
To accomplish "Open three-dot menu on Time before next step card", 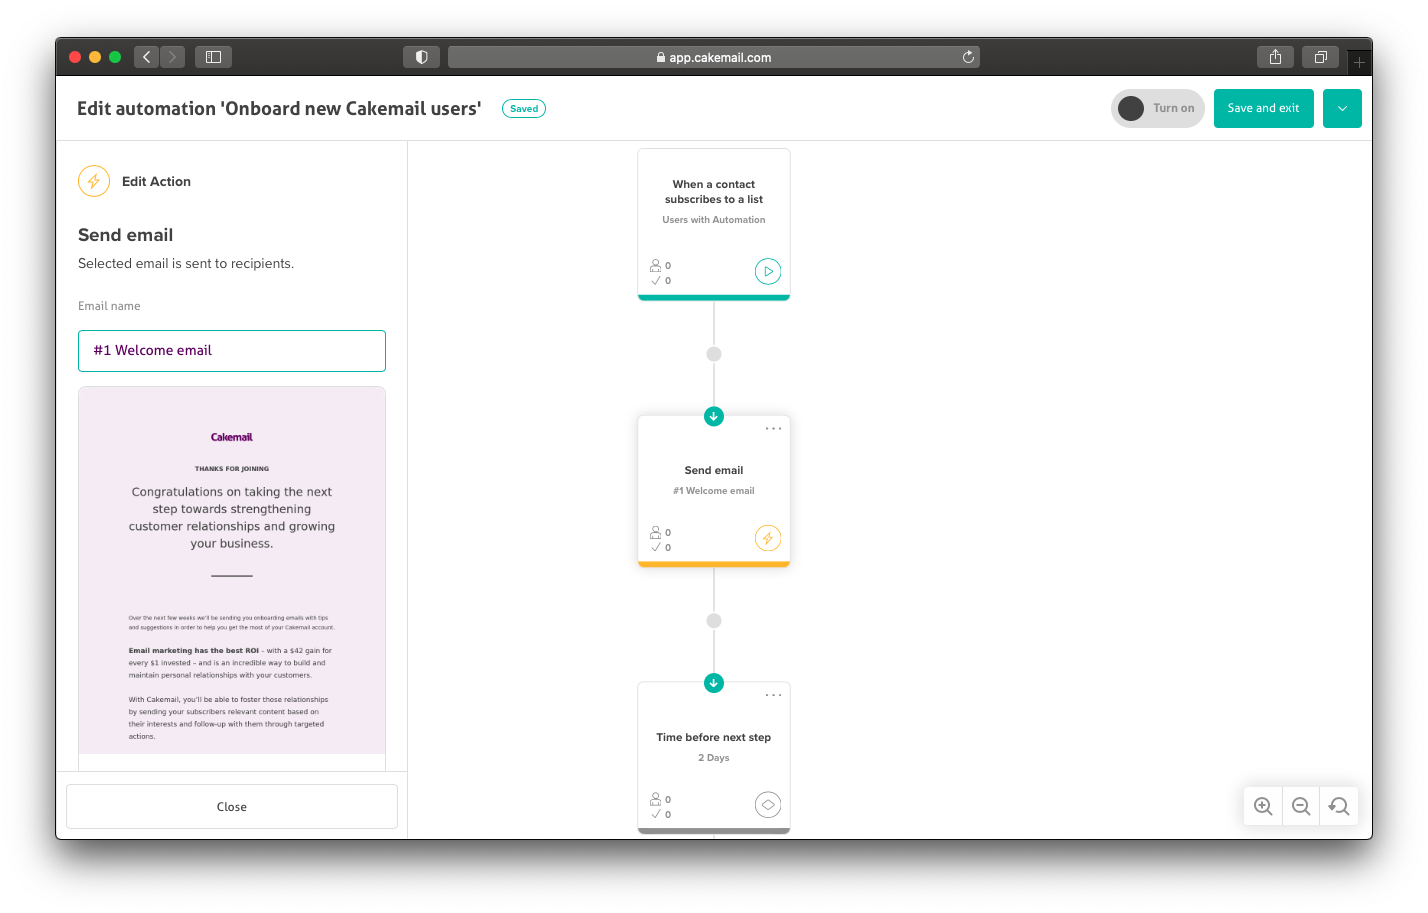I will [x=773, y=695].
